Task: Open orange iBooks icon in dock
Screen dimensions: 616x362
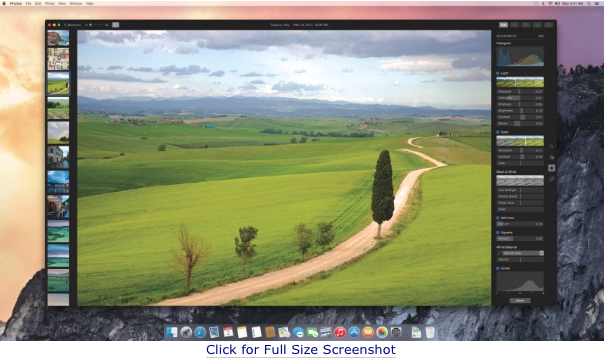Action: point(368,332)
